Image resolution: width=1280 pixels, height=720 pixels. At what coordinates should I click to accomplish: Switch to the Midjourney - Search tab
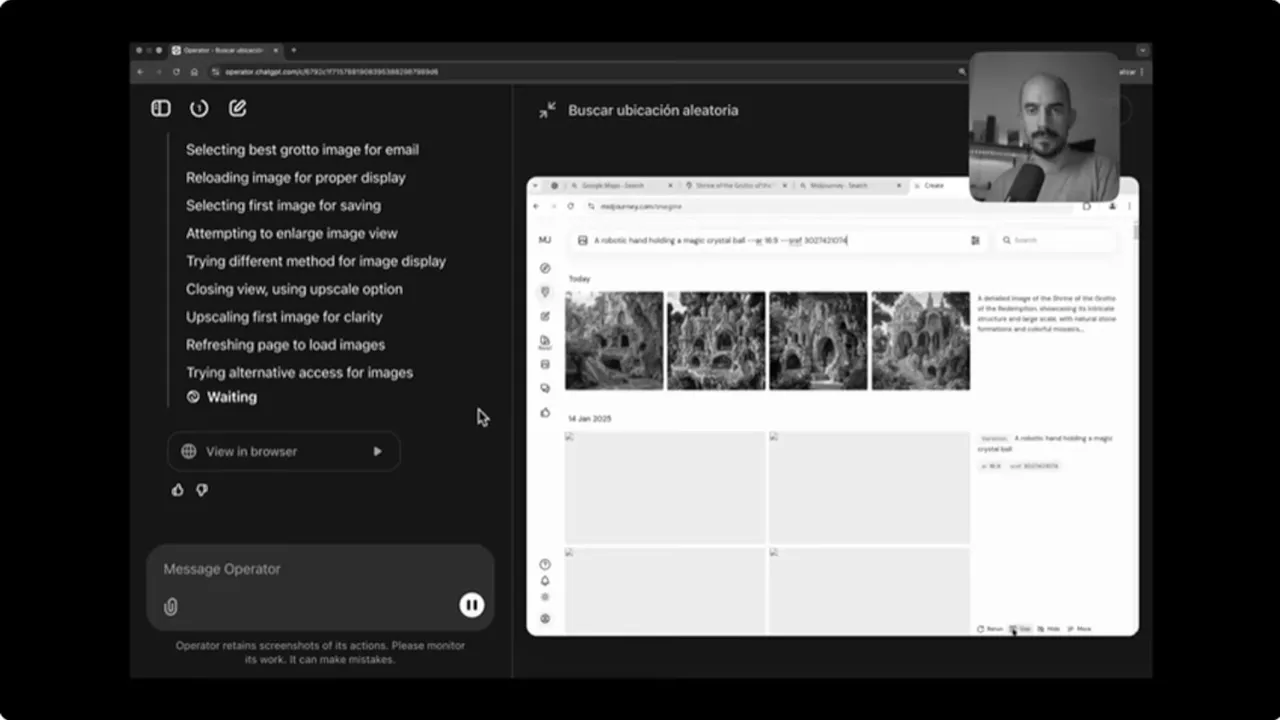(850, 186)
